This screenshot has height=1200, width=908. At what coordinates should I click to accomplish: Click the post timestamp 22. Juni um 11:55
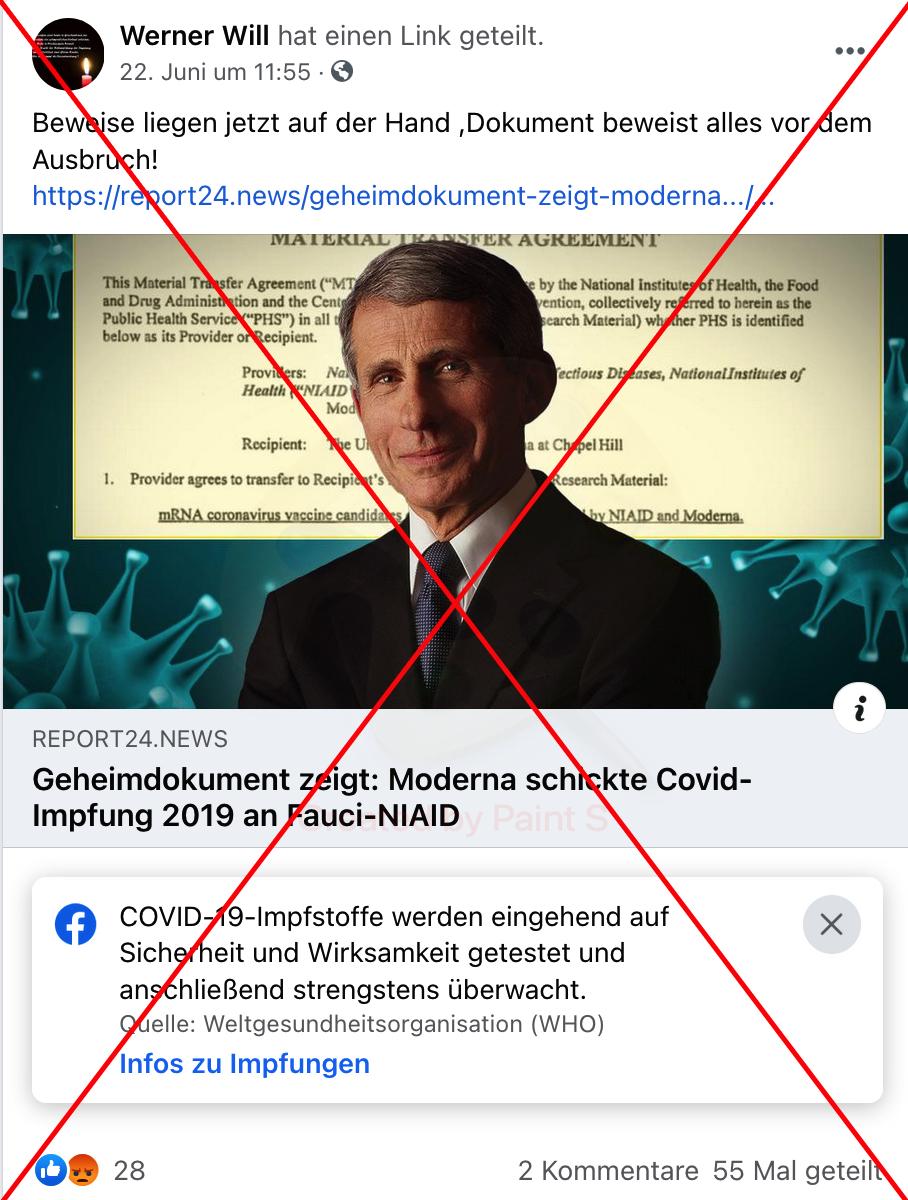[215, 72]
